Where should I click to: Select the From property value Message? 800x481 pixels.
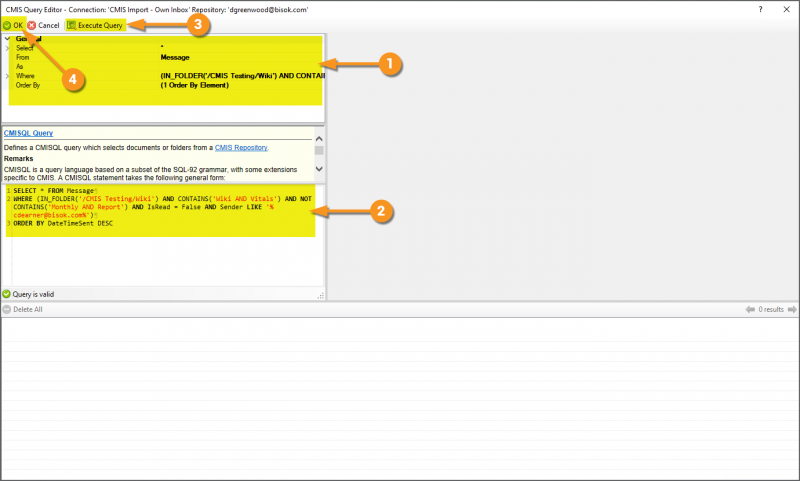point(175,57)
